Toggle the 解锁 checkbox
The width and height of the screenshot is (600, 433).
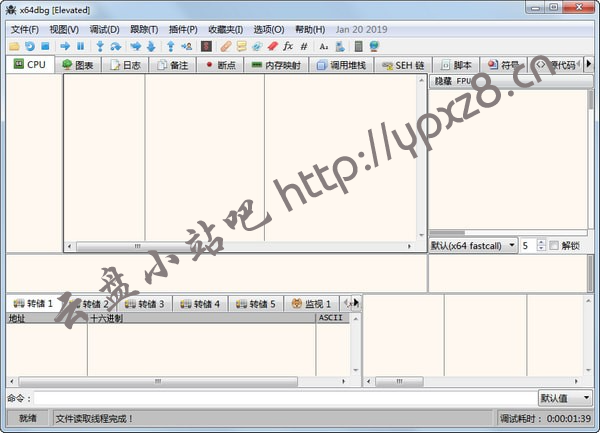coord(554,246)
